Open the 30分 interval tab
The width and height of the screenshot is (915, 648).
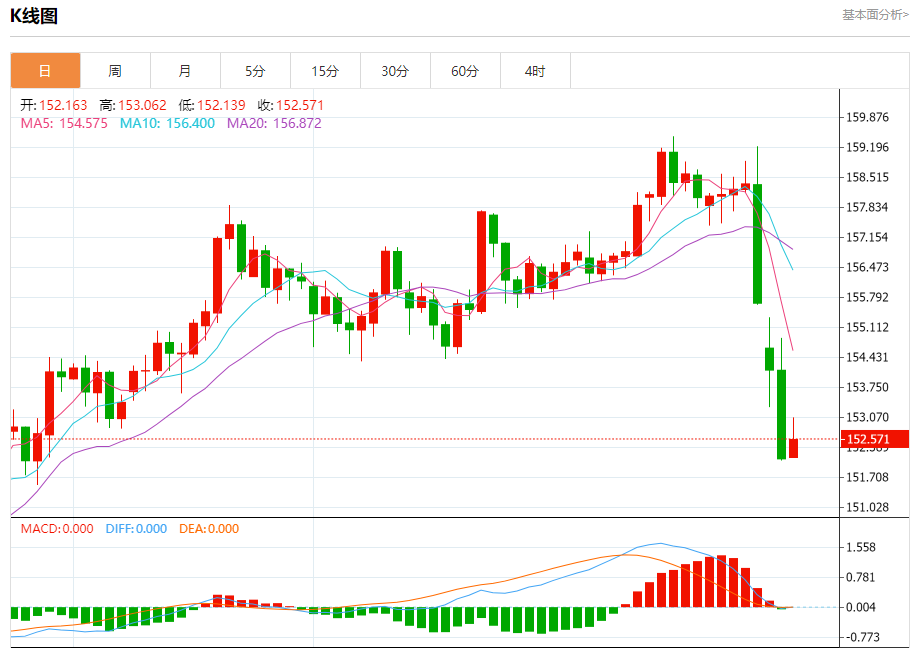coord(396,71)
